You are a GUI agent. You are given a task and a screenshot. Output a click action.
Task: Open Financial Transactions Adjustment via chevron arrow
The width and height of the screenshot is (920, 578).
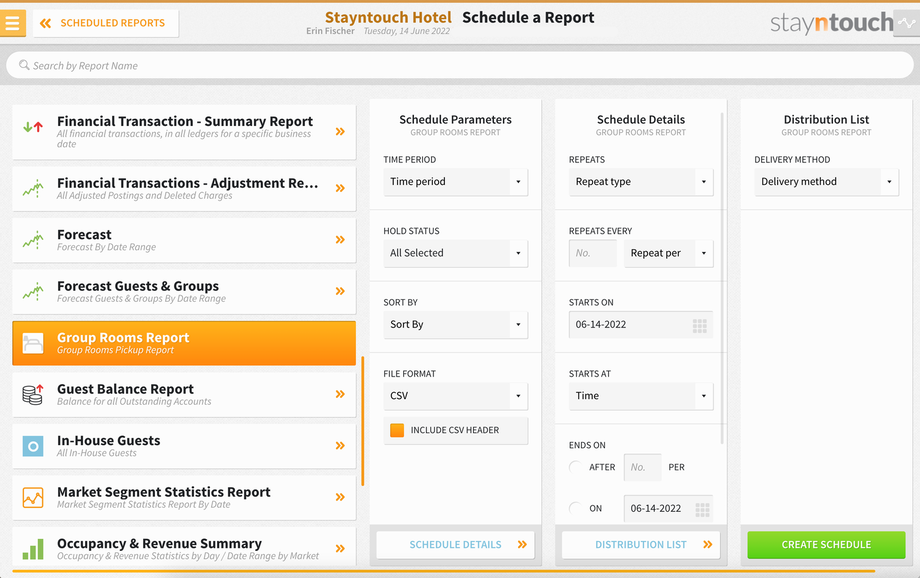pyautogui.click(x=340, y=188)
